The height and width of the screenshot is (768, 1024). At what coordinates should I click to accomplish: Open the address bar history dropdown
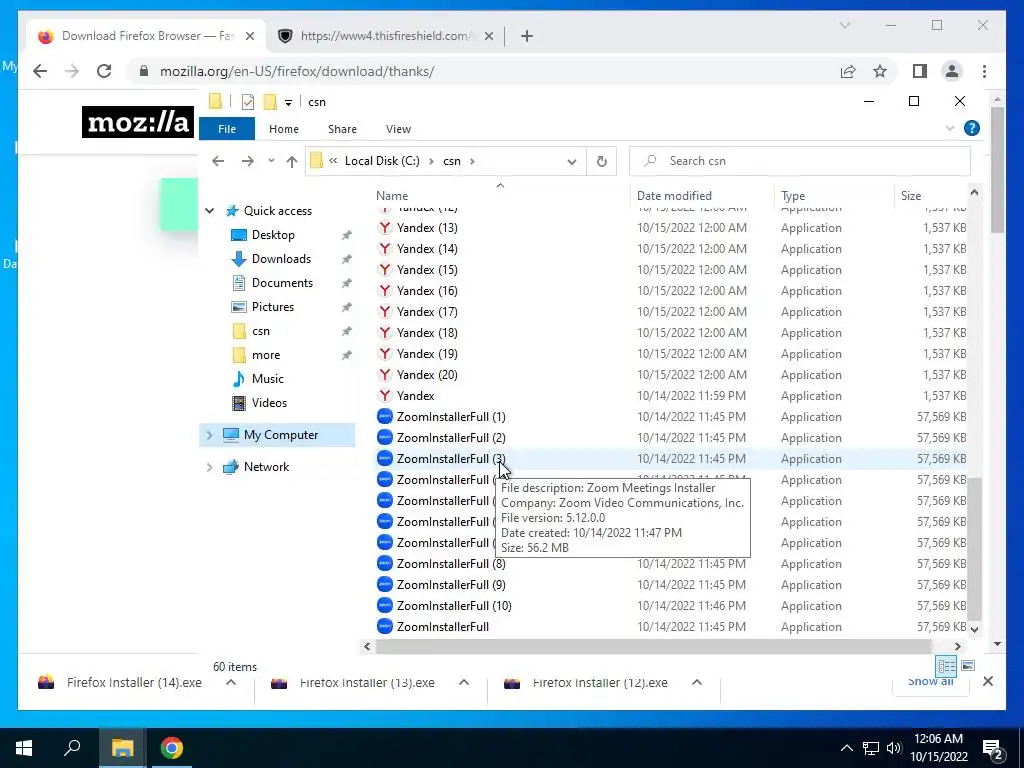(571, 161)
